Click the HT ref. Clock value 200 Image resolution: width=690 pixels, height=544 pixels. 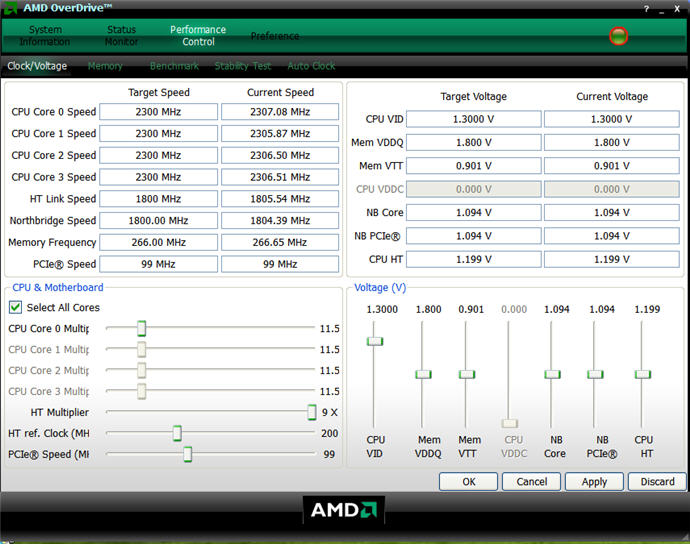tap(330, 433)
